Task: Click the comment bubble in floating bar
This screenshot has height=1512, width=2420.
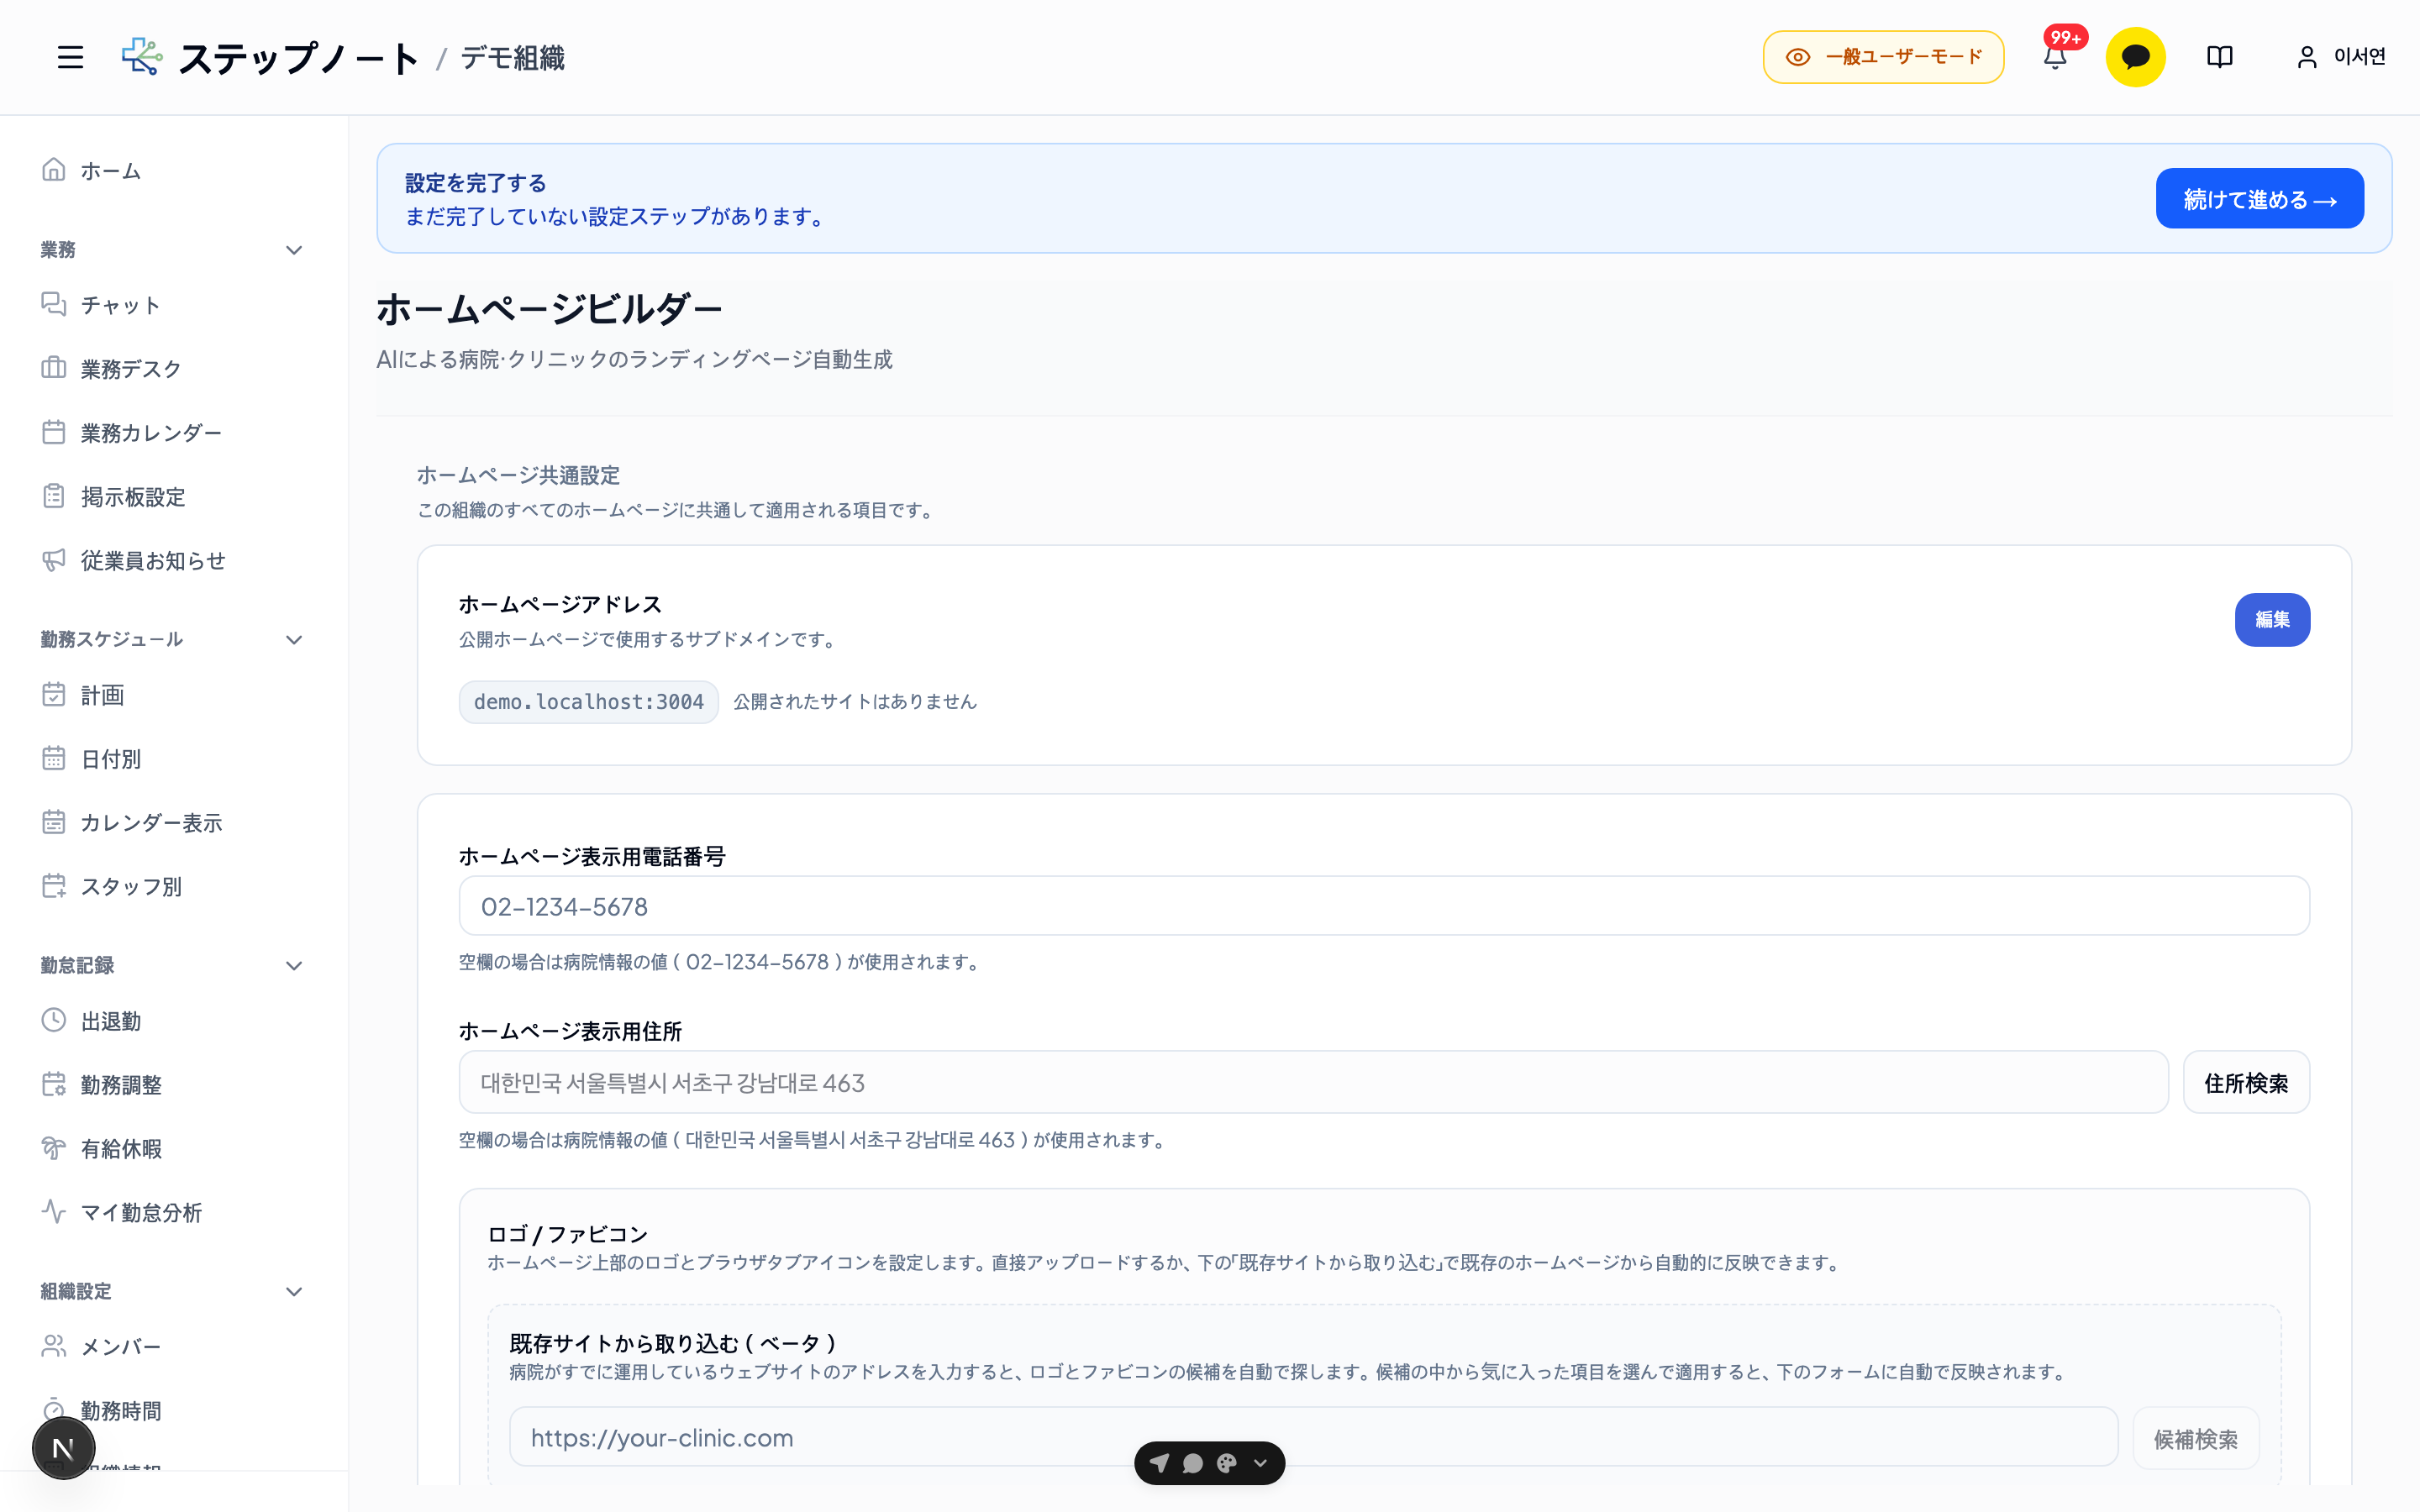Action: pyautogui.click(x=1192, y=1463)
